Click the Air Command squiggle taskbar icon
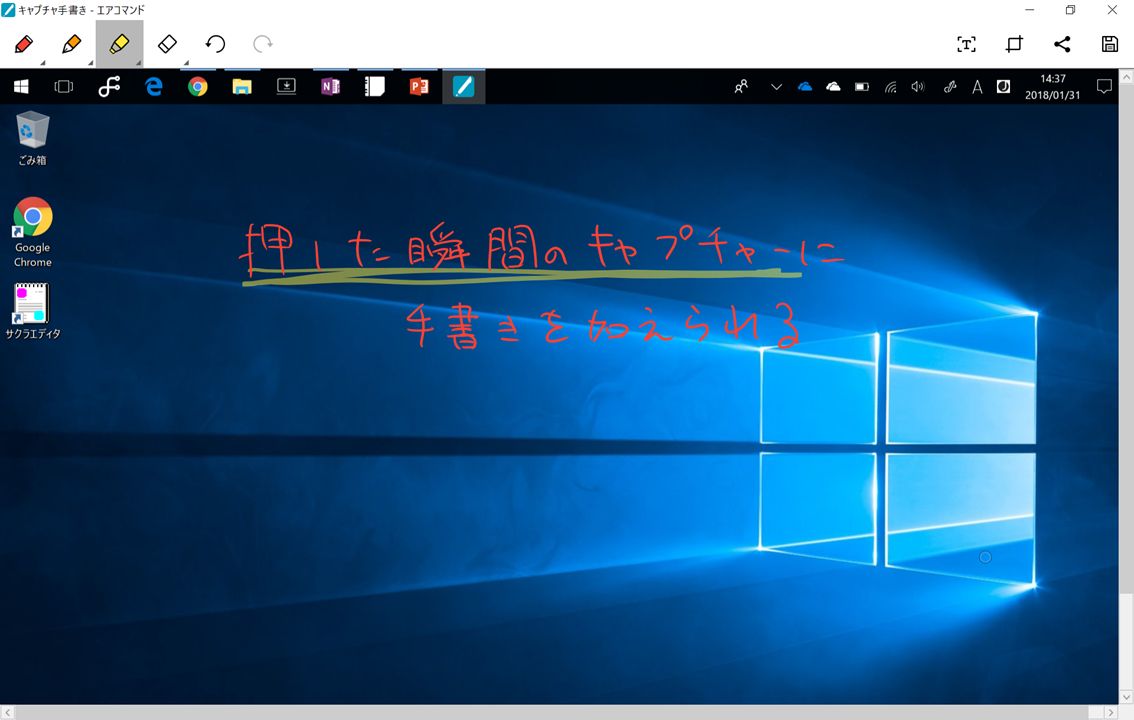The height and width of the screenshot is (720, 1134). click(x=109, y=87)
